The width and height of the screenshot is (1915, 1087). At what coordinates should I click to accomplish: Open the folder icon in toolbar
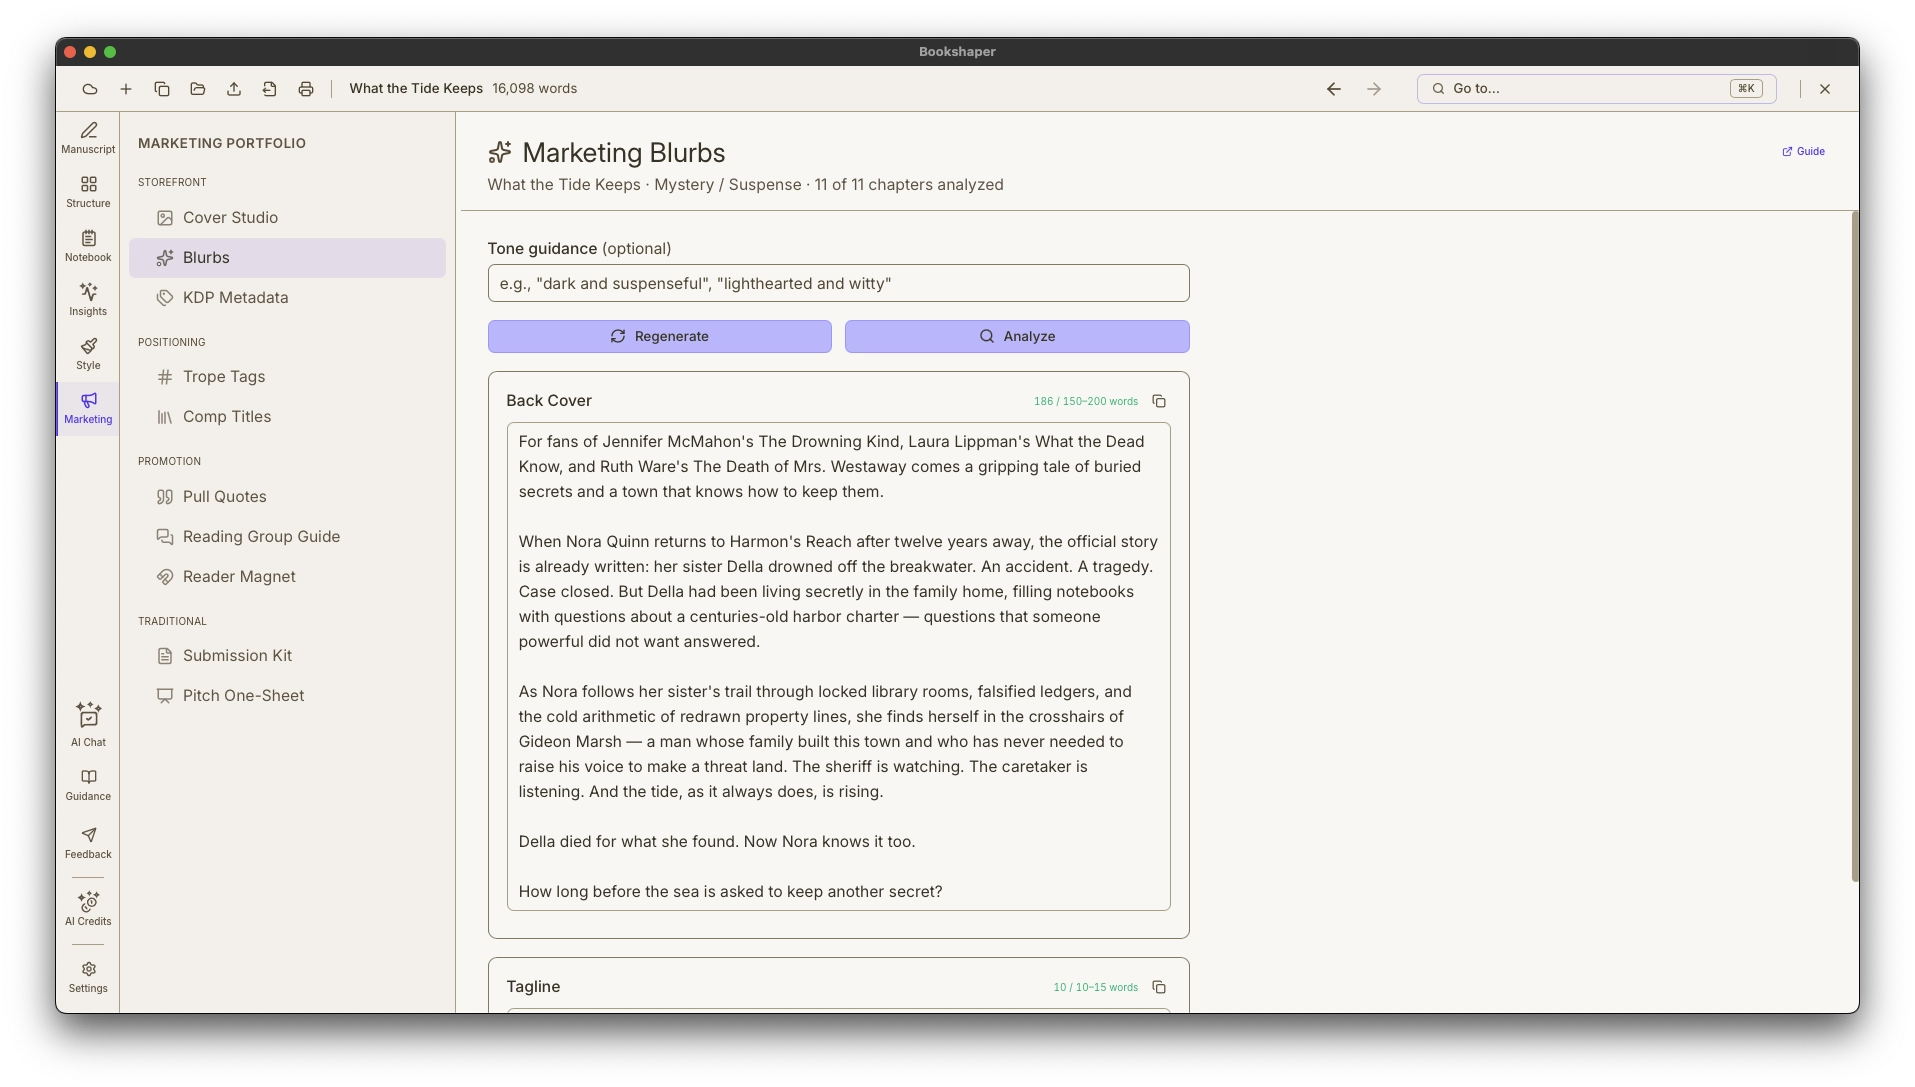pyautogui.click(x=198, y=89)
